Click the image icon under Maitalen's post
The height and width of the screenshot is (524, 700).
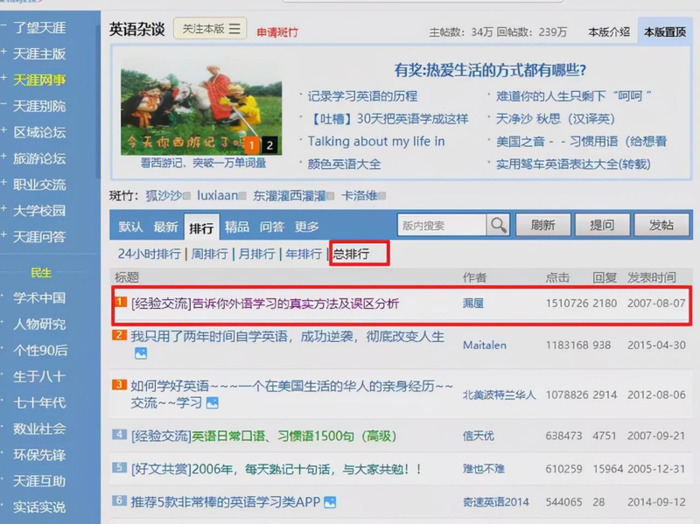[141, 353]
